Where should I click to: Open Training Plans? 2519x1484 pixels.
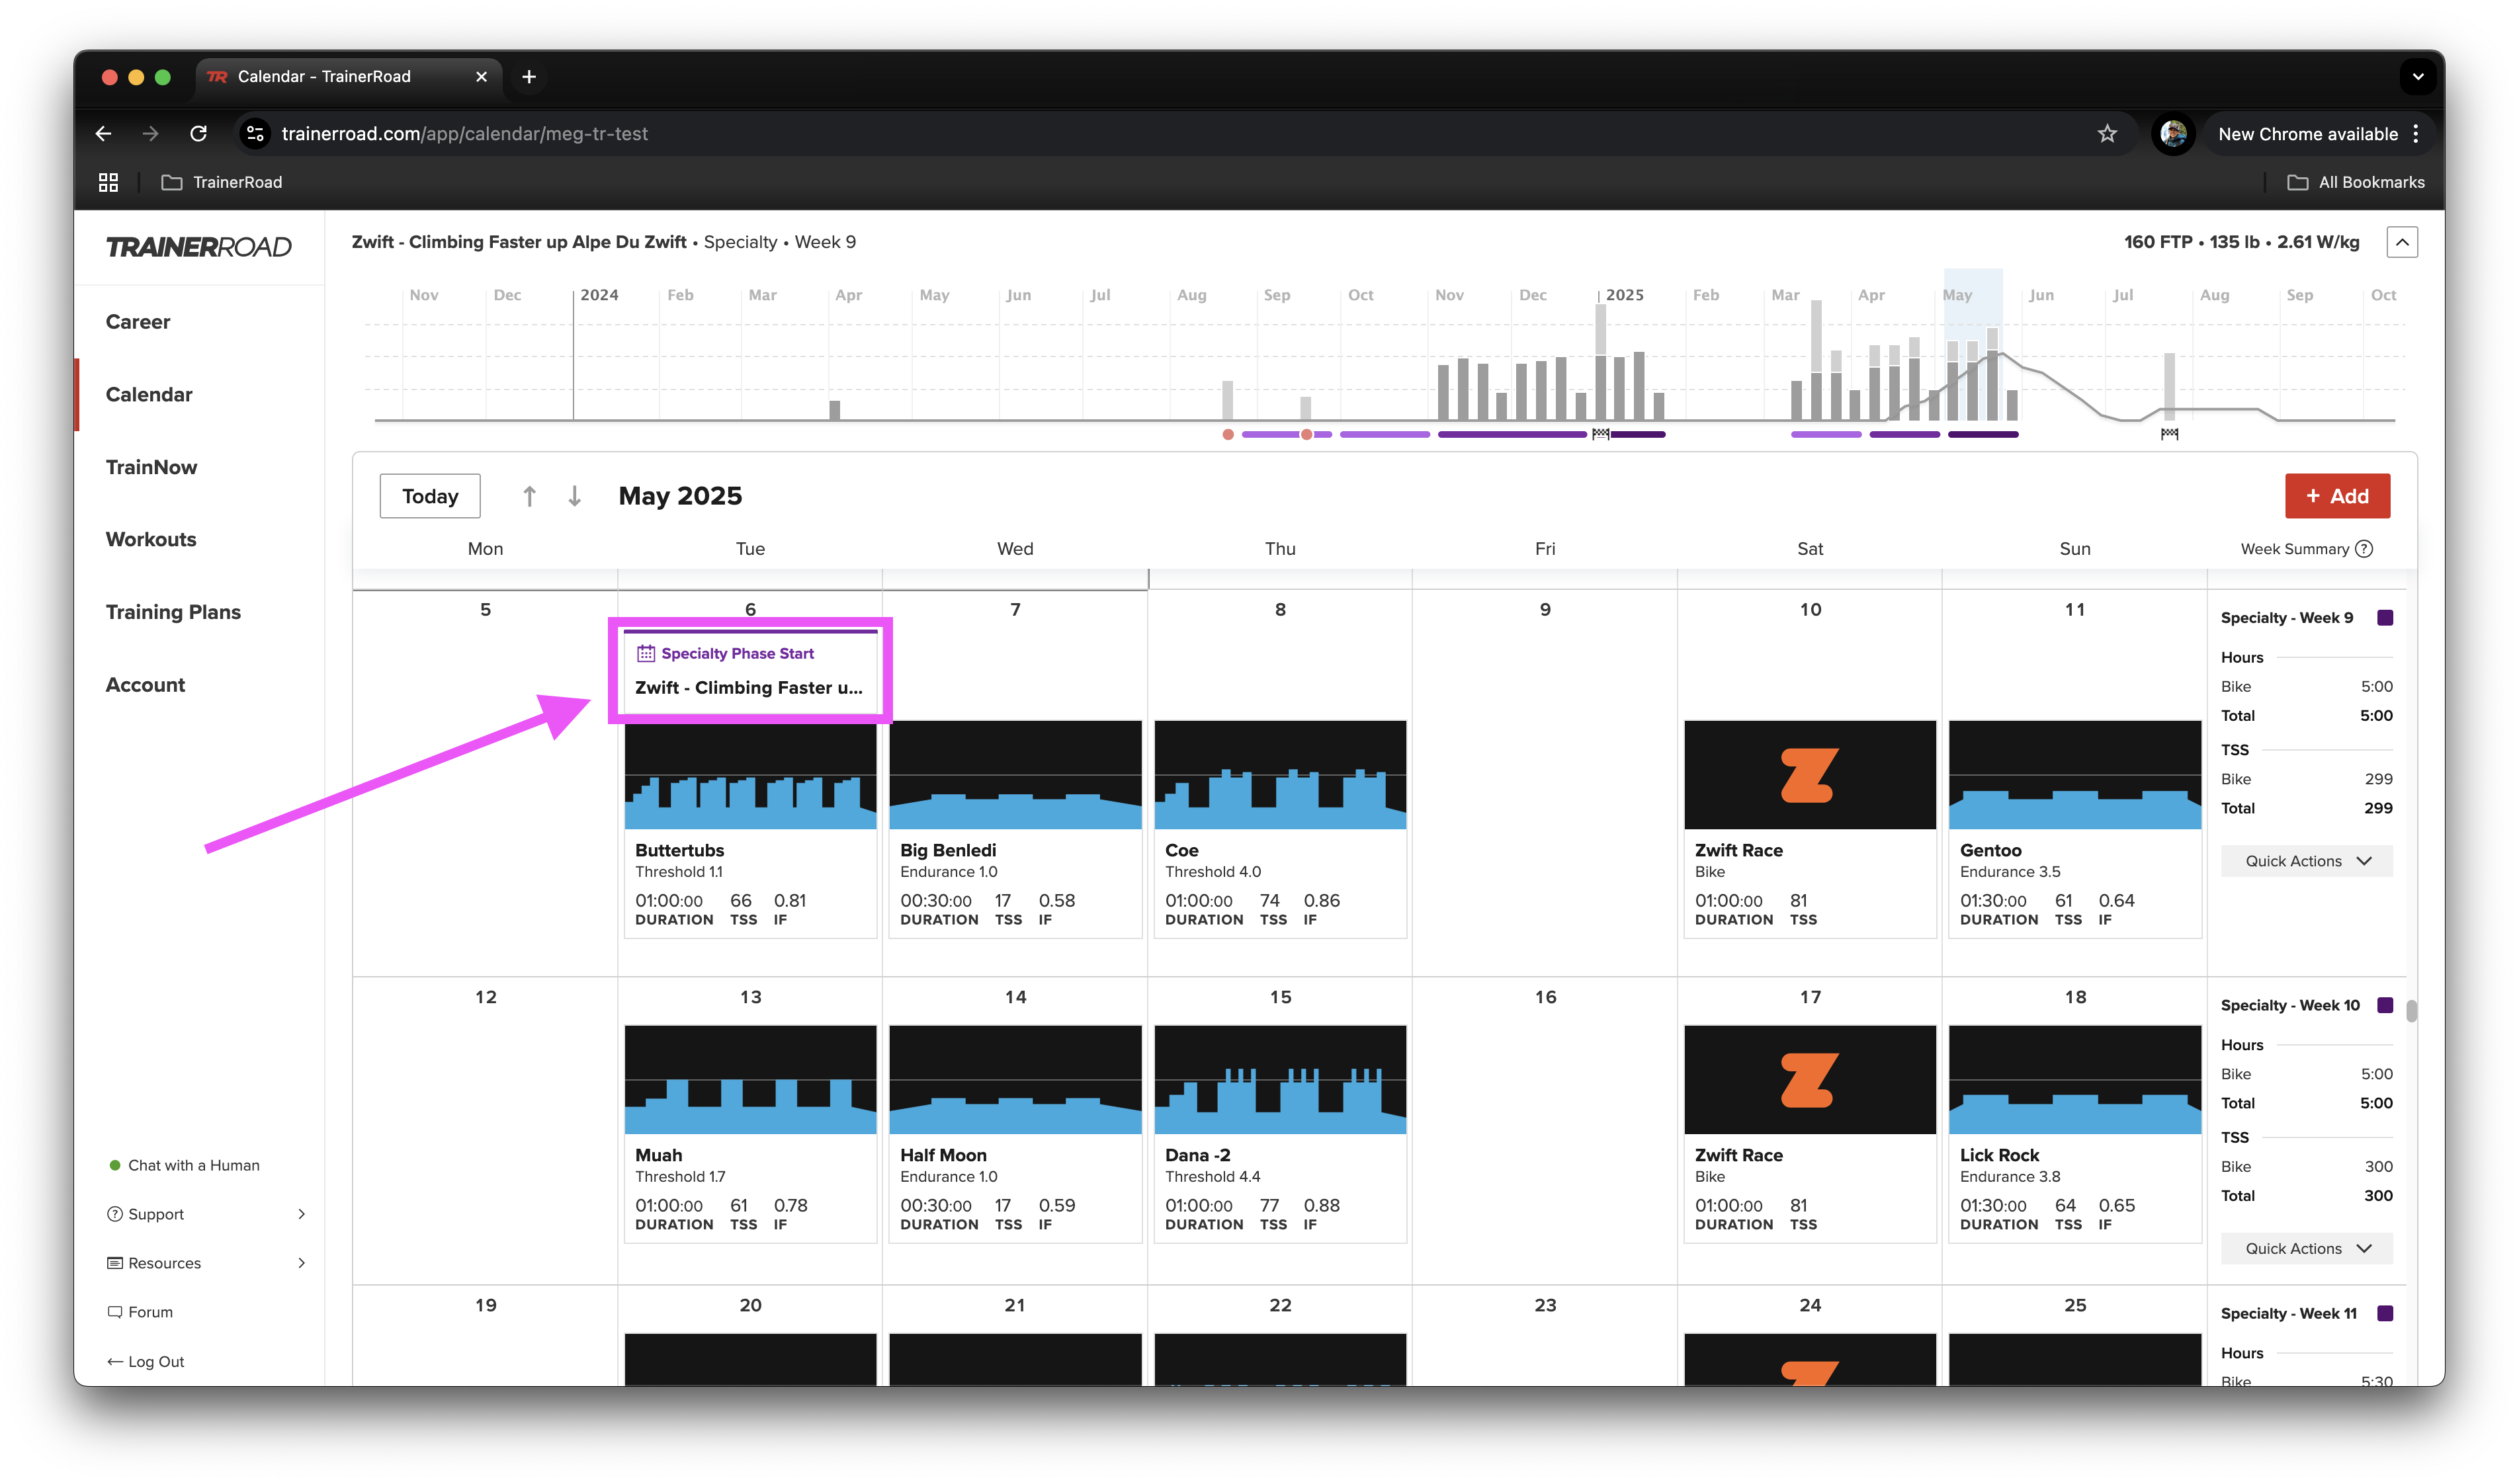click(x=173, y=612)
